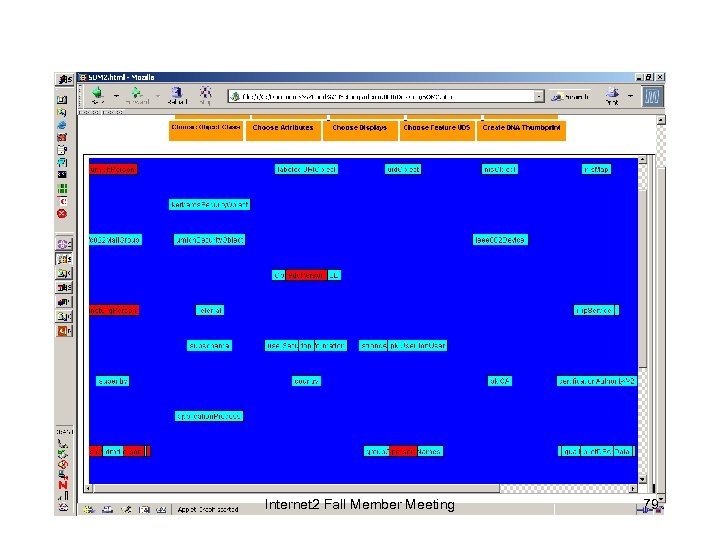Open the Choose Feature UDS tab

[x=437, y=130]
